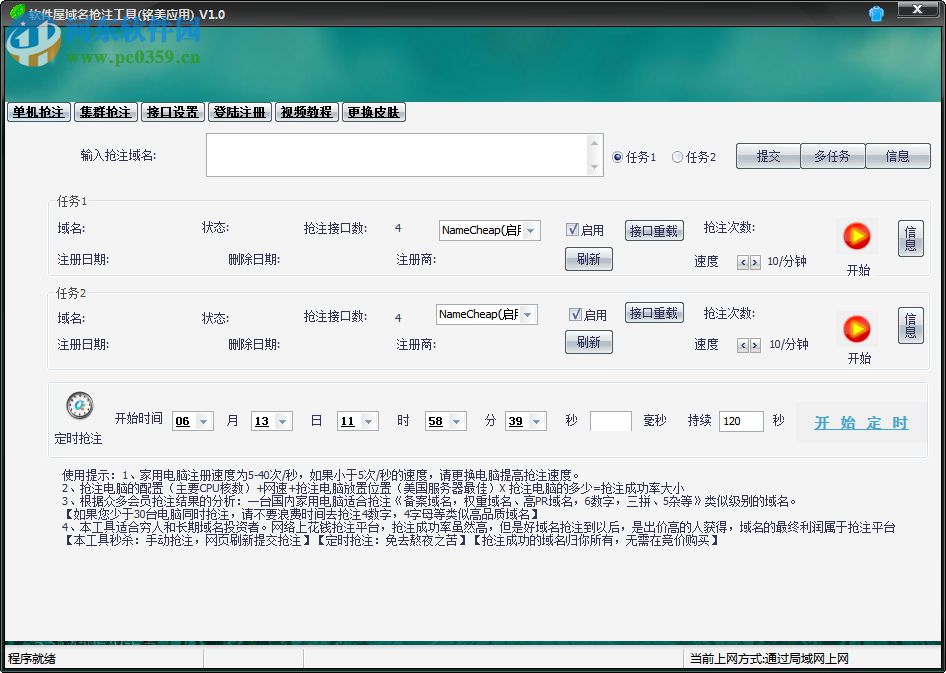Select the 任务2 radio button
The image size is (946, 673).
[x=674, y=156]
